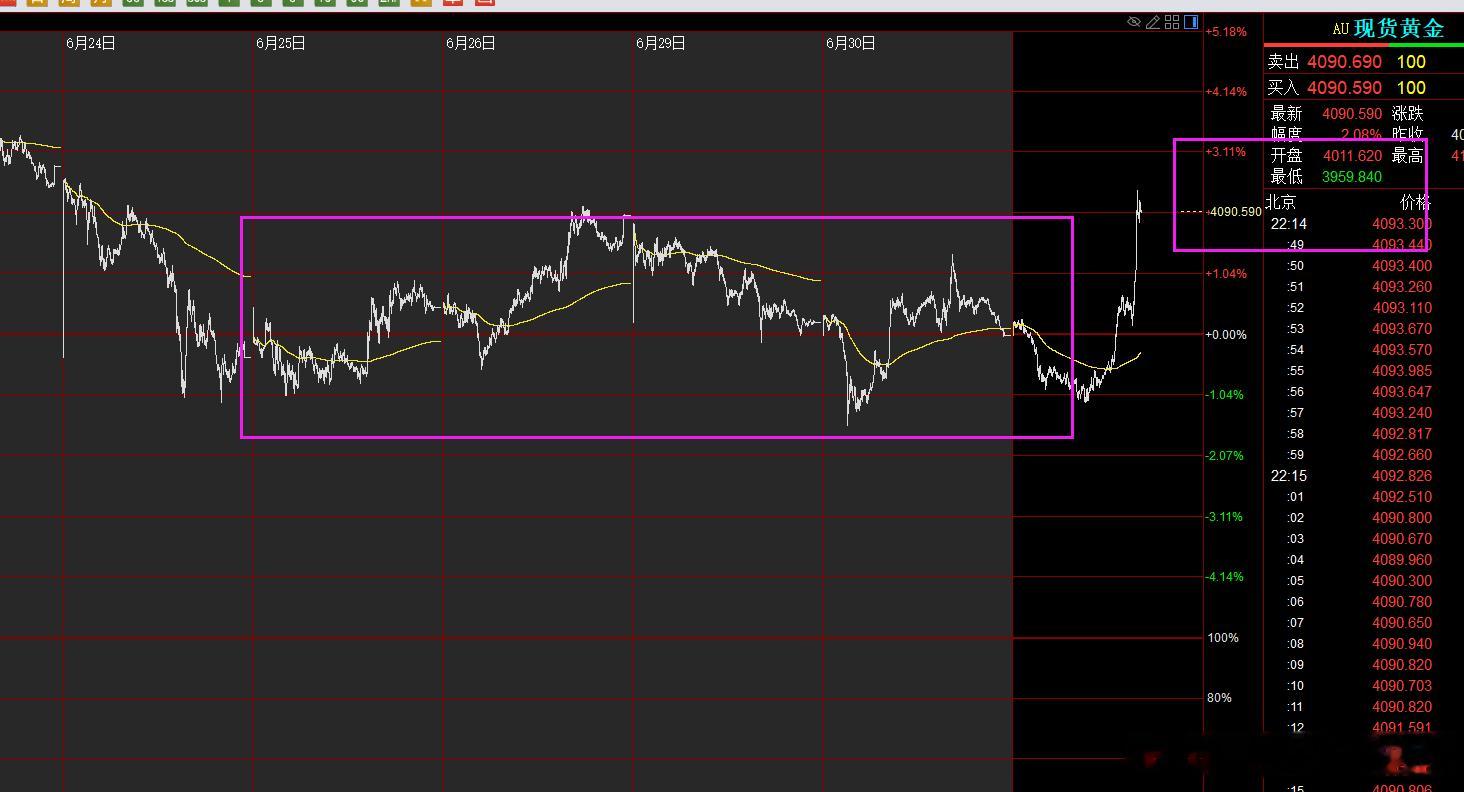Click the 6月29日 date label

tap(661, 43)
